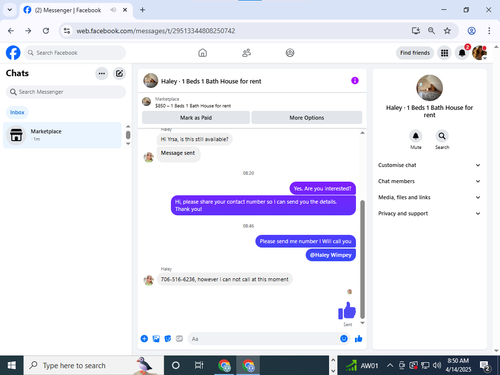
Task: Open the account profile picture menu
Action: 479,53
